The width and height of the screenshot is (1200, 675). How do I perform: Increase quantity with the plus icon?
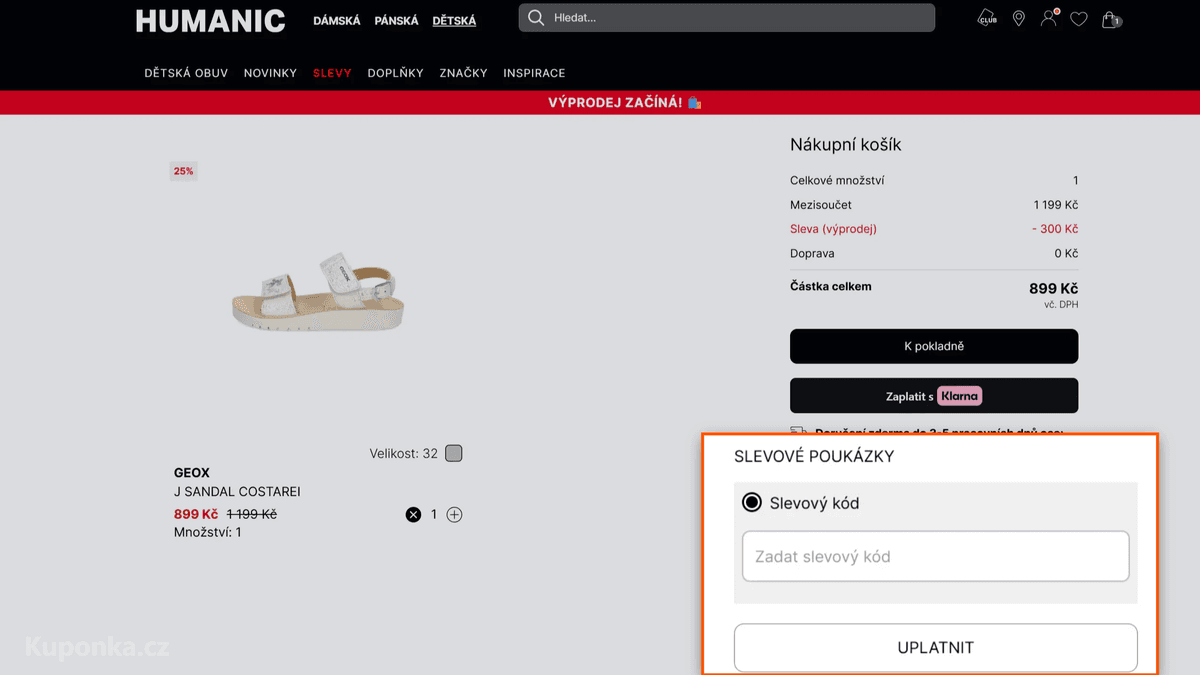click(454, 514)
